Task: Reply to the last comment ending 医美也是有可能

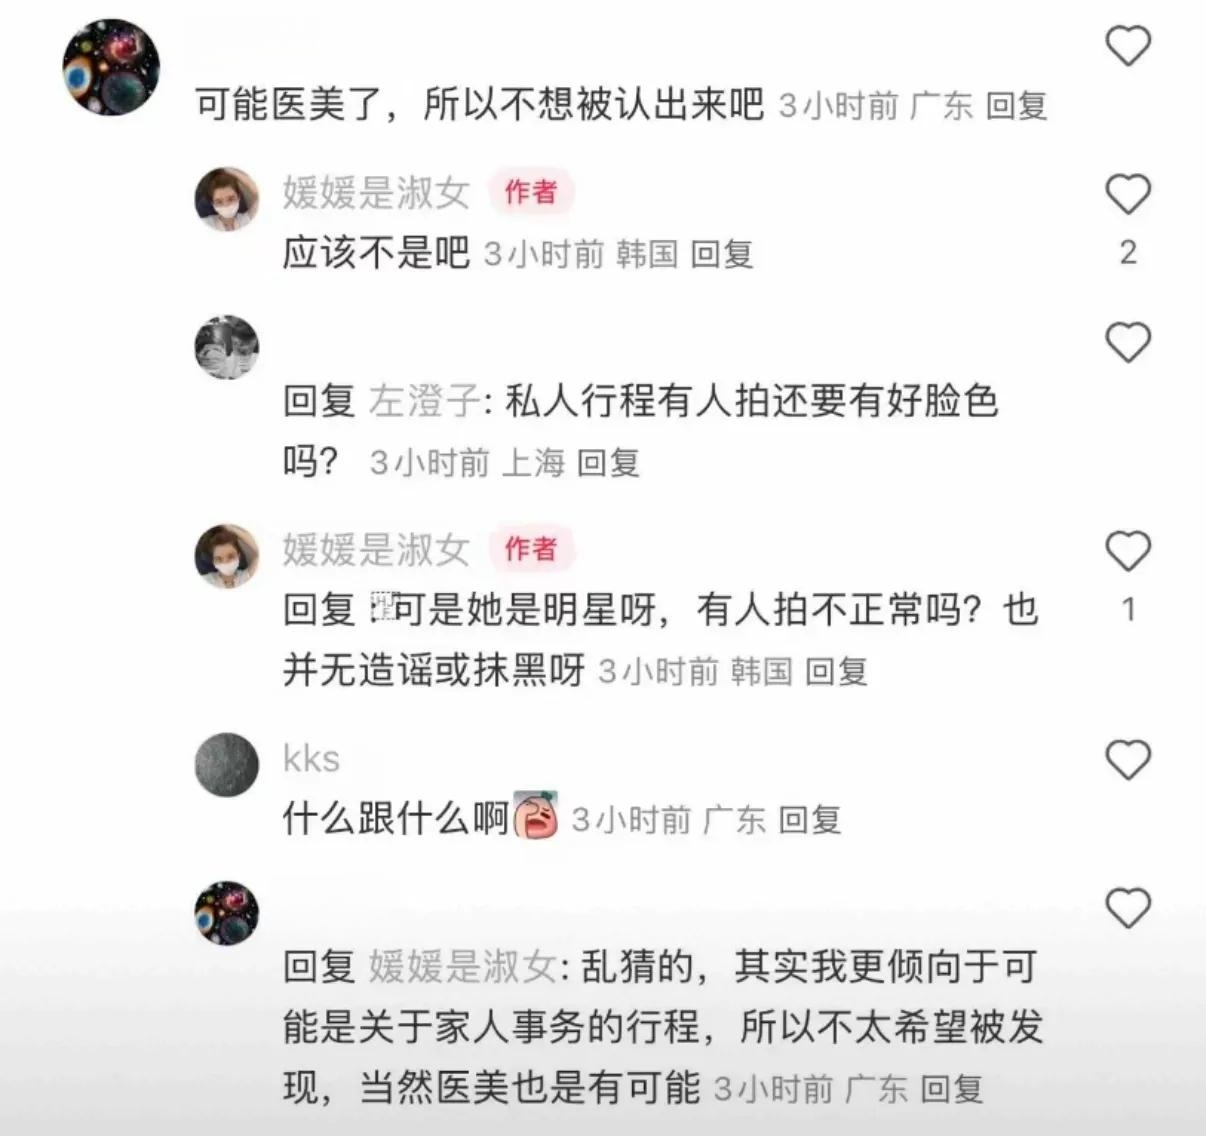Action: [x=951, y=1088]
